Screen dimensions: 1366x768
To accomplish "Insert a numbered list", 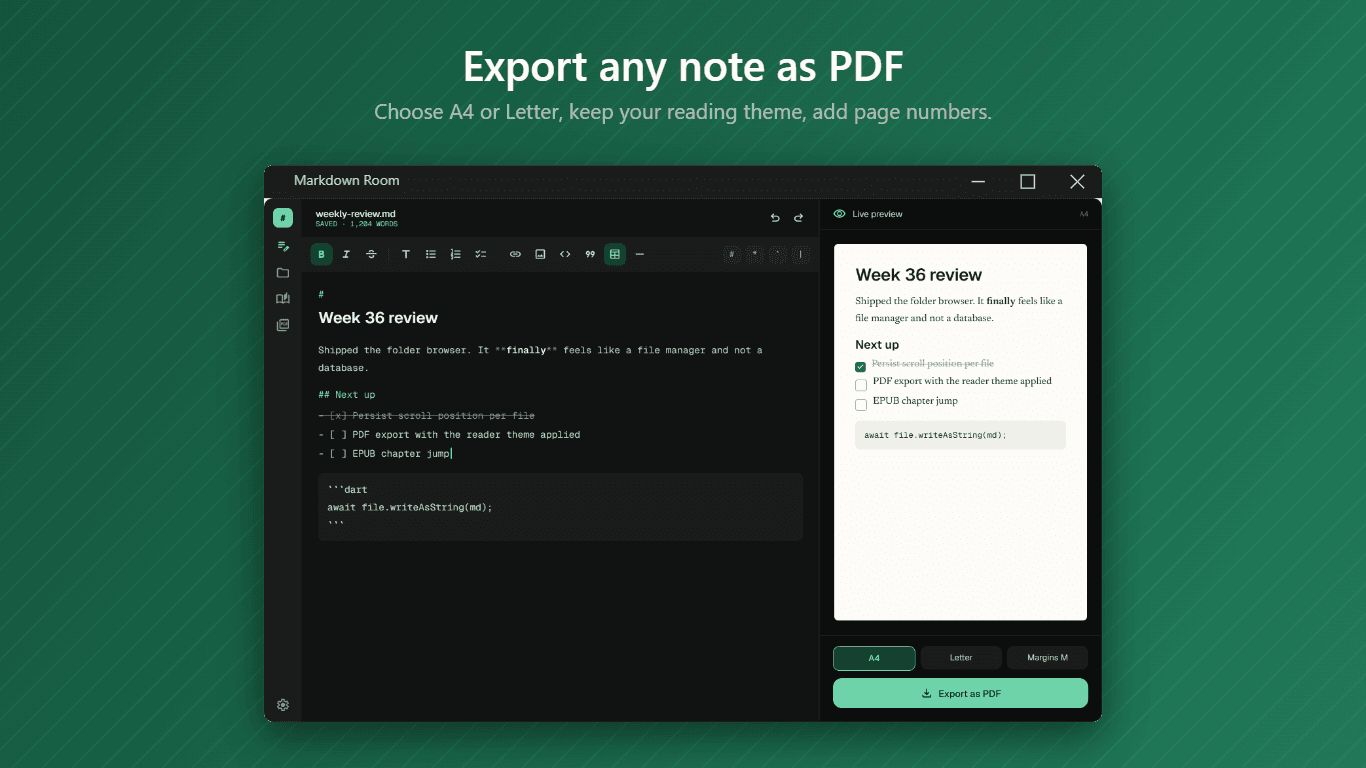I will tap(456, 254).
